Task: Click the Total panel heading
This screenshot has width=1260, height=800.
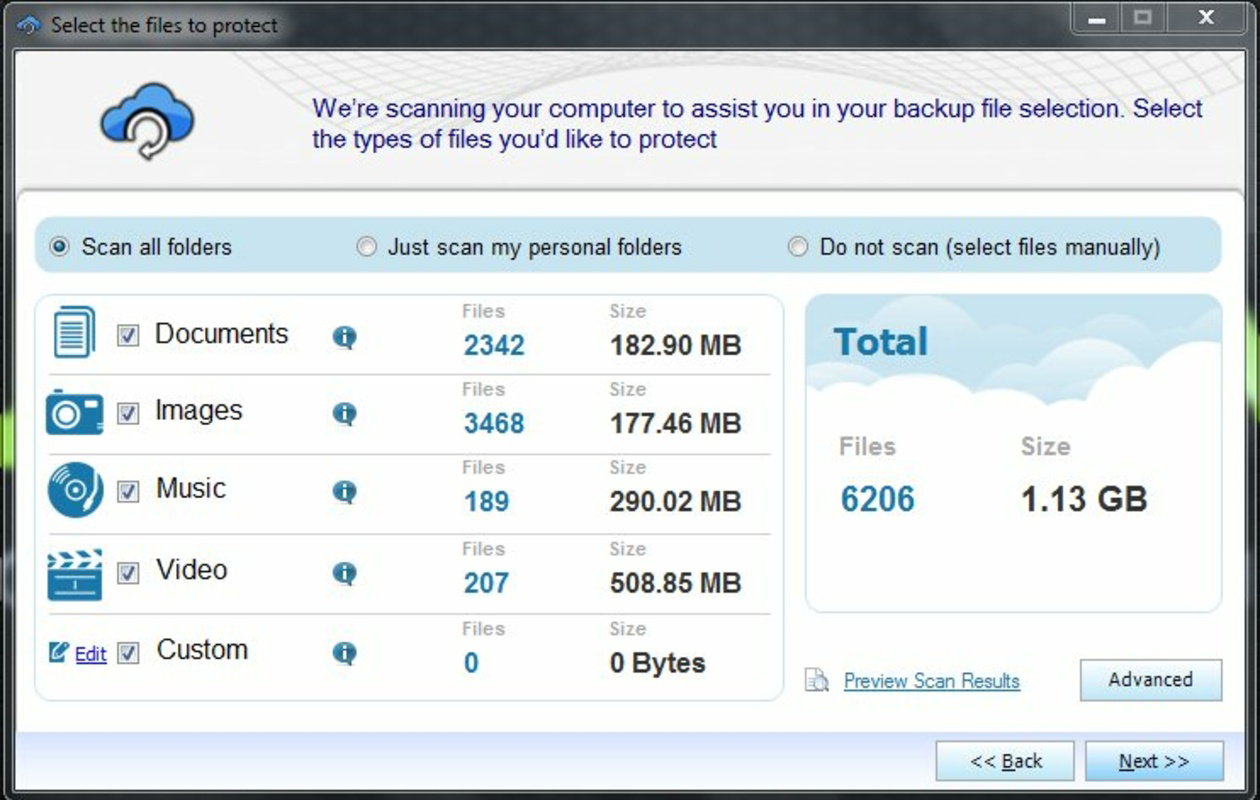Action: [881, 342]
